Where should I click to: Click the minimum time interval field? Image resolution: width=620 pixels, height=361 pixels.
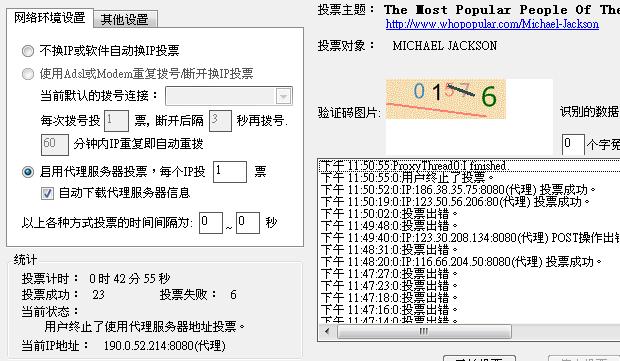coord(211,223)
